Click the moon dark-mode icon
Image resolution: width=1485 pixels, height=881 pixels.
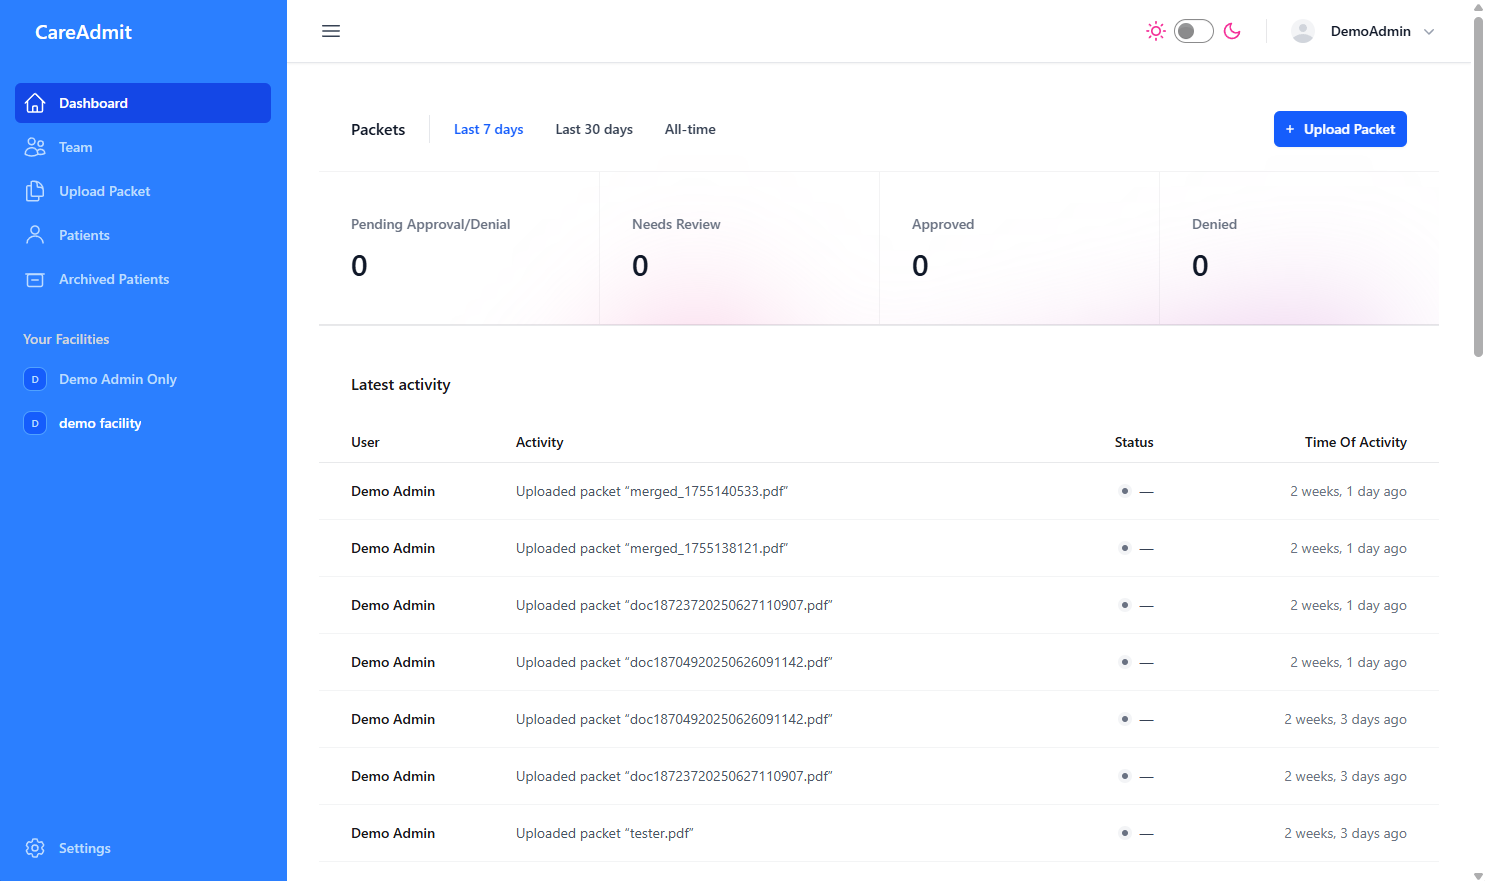pos(1232,31)
